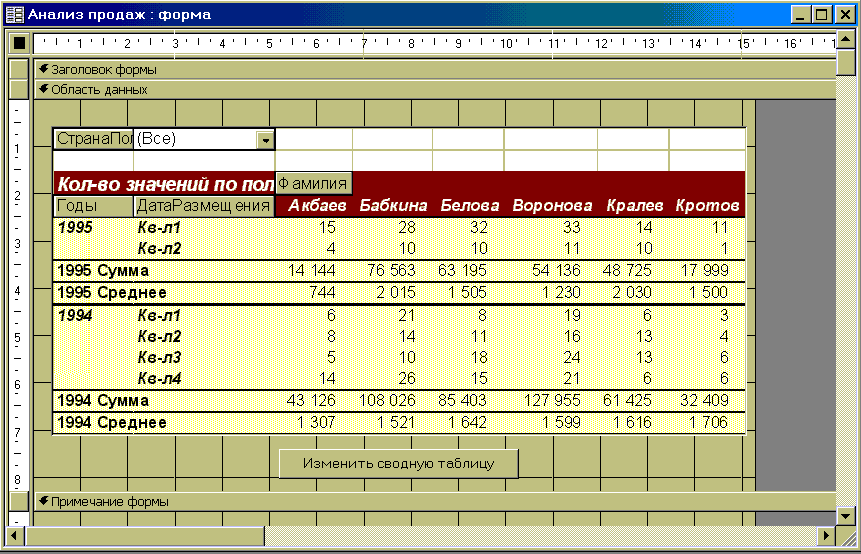Image resolution: width=861 pixels, height=554 pixels.
Task: Select the form selector black square
Action: (x=19, y=42)
